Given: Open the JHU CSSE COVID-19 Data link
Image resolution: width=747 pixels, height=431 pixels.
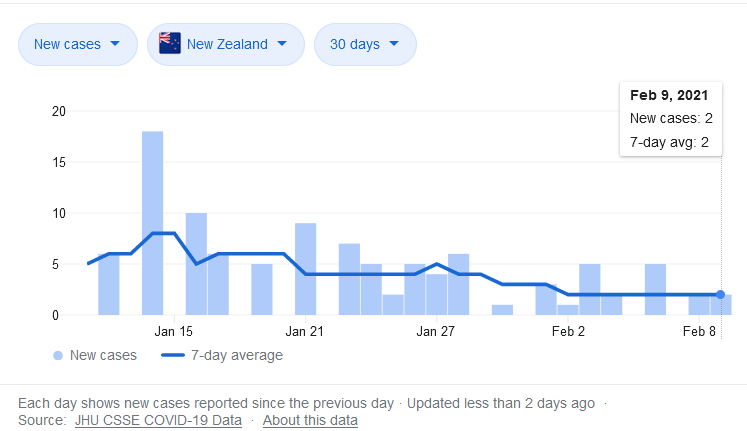Looking at the screenshot, I should (x=158, y=421).
